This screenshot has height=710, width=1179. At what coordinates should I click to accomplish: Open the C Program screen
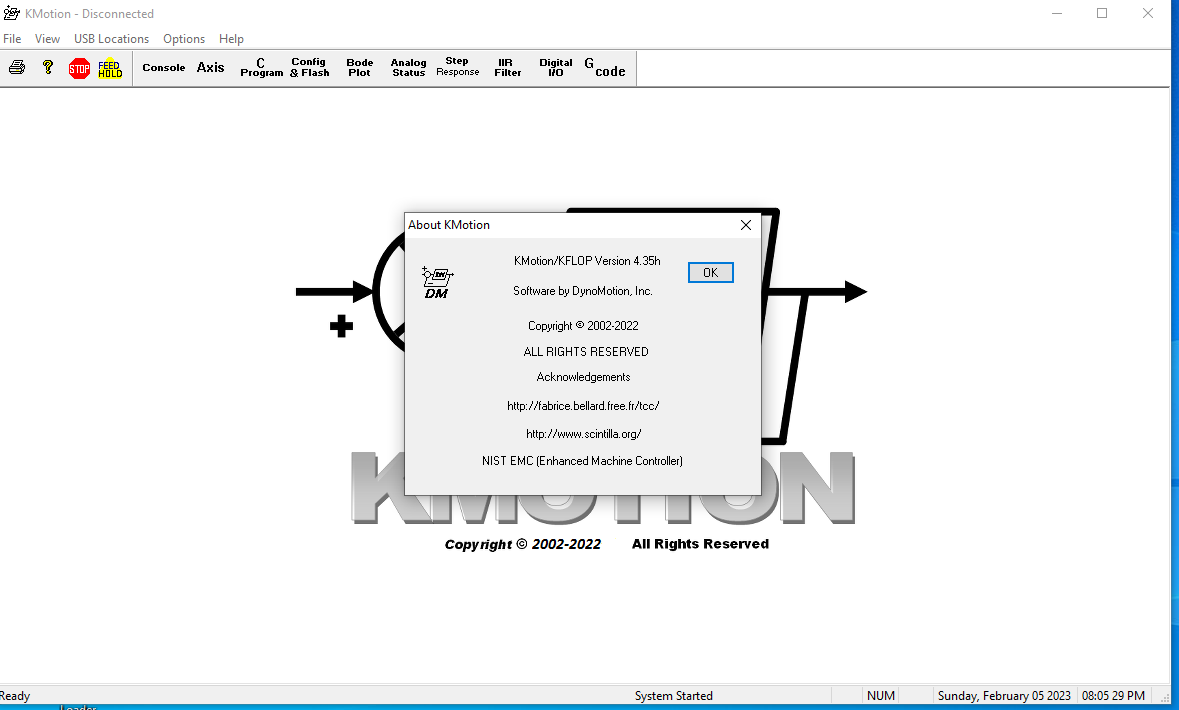[261, 68]
